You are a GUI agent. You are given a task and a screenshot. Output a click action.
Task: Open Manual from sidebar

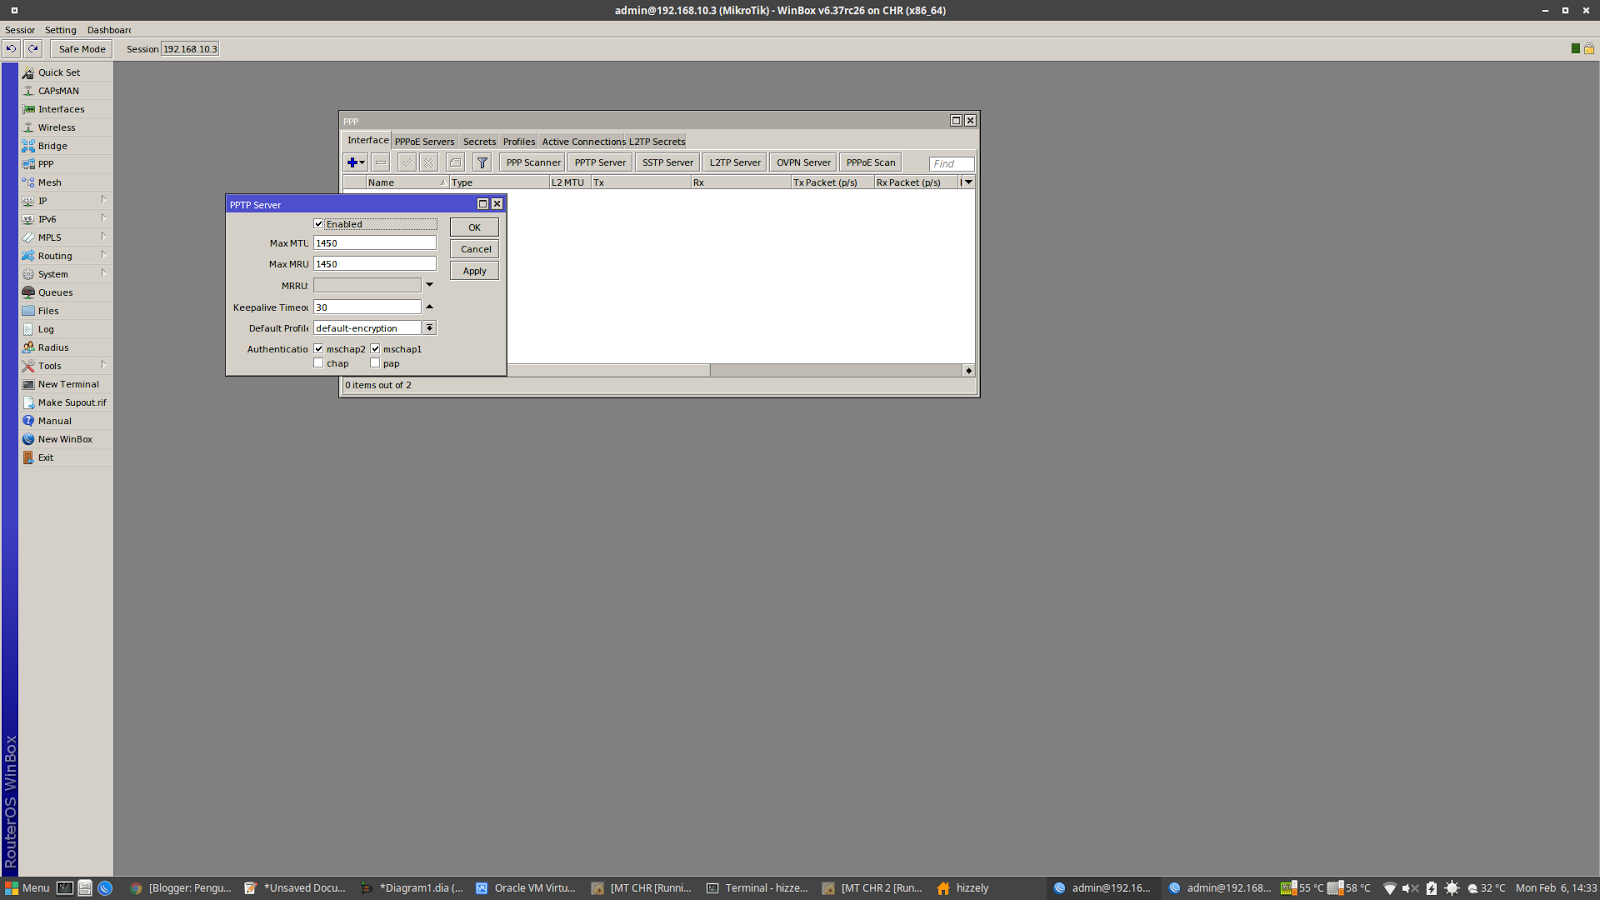coord(66,421)
